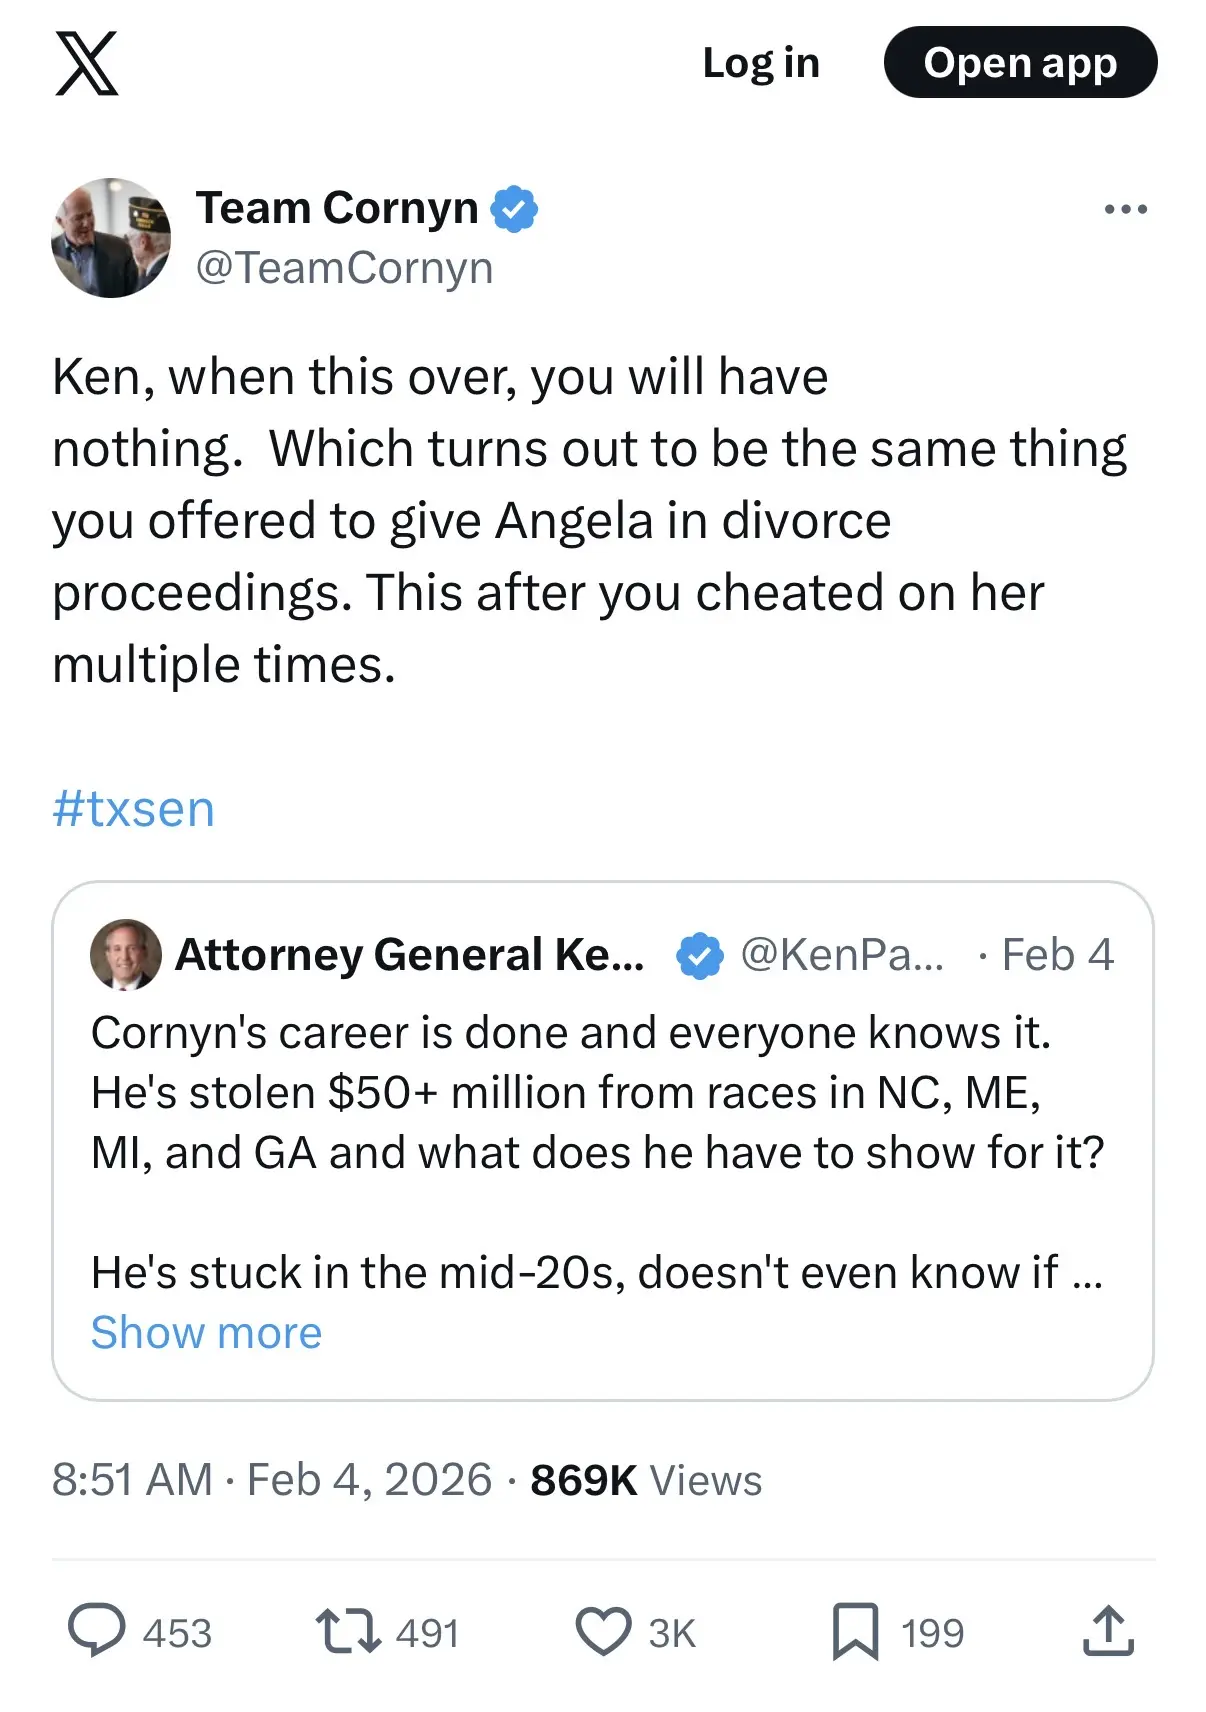
Task: Click the share upload icon
Action: tap(1108, 1631)
